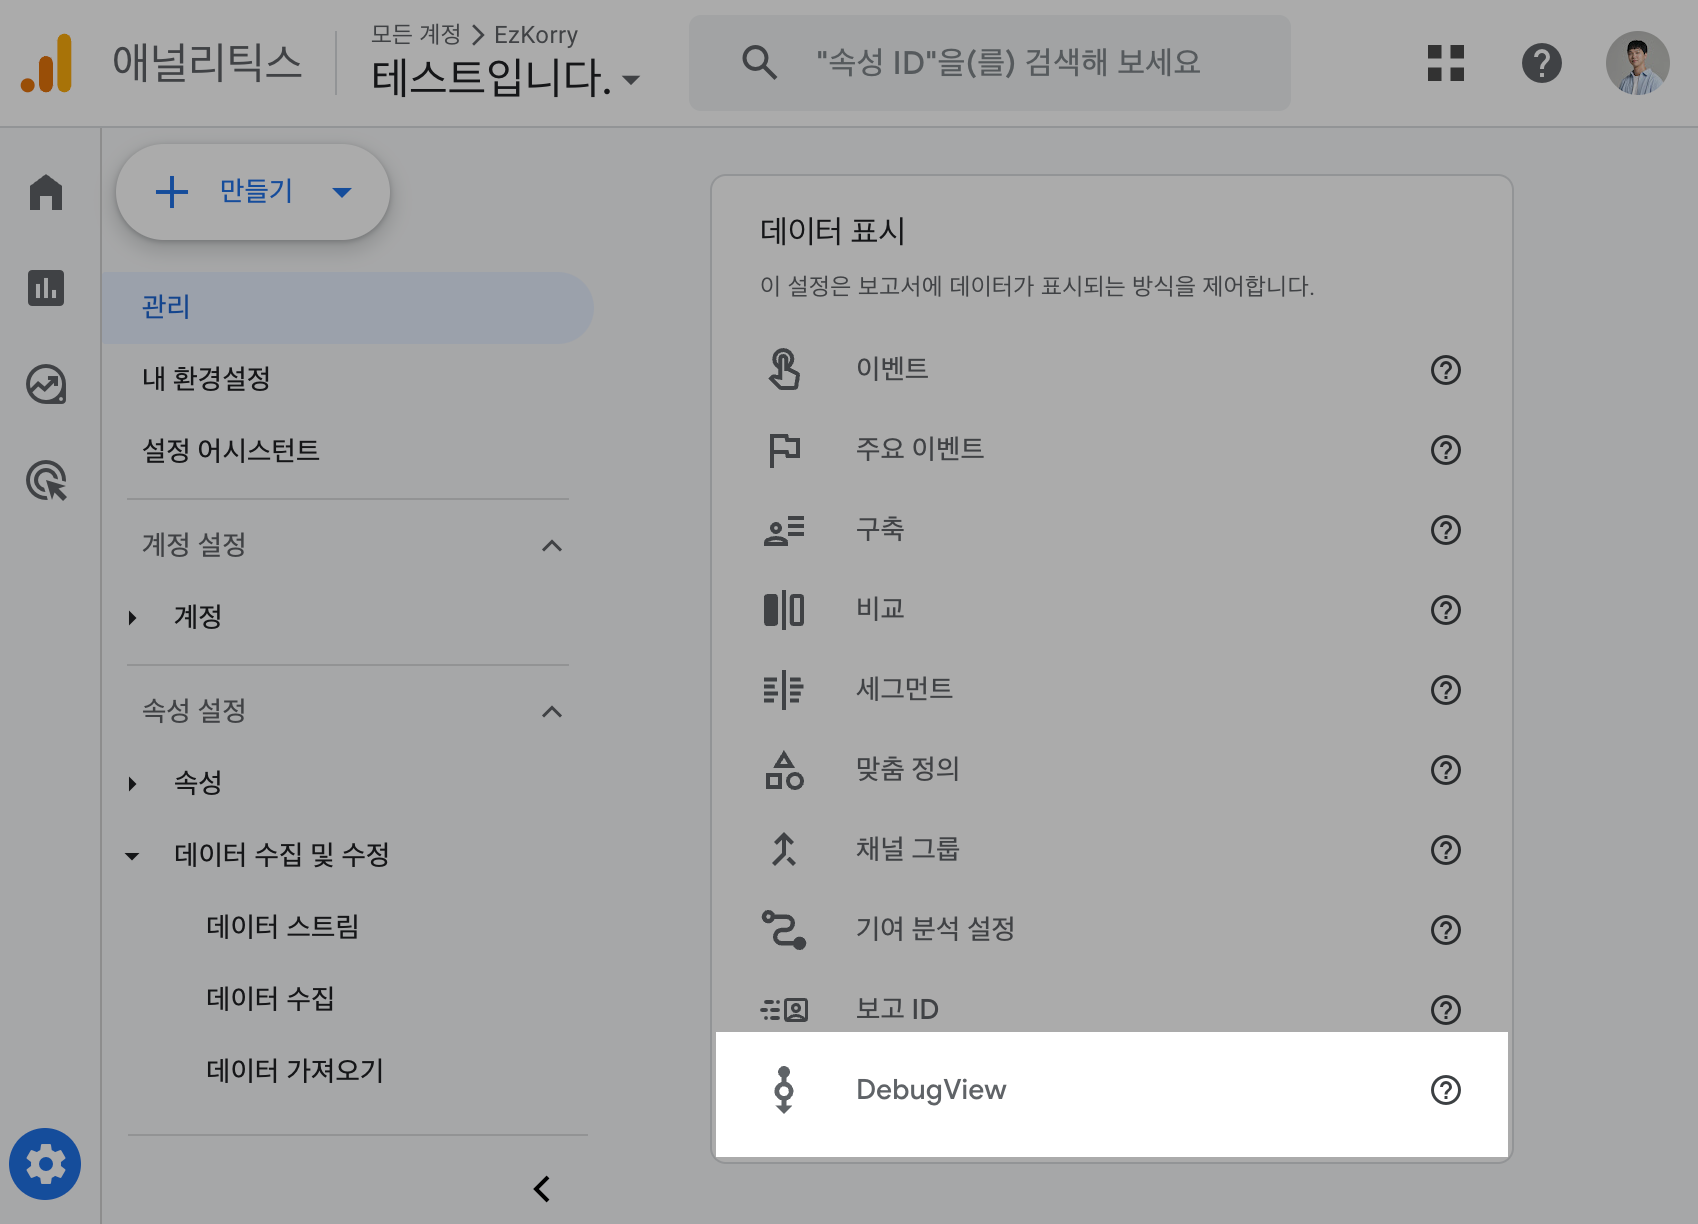
Task: Collapse the 속성 설정 section
Action: (550, 711)
